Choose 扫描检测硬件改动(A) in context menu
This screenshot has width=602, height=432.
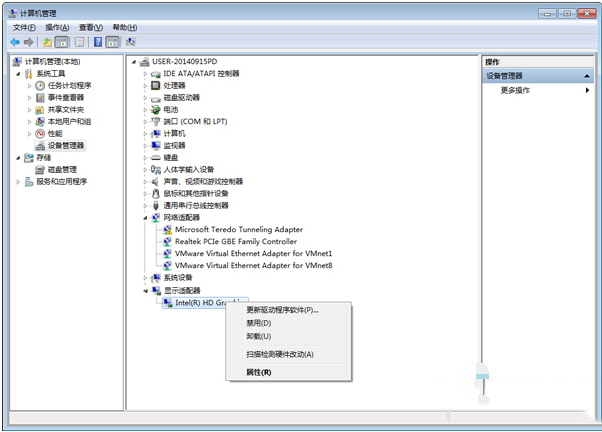(x=289, y=354)
